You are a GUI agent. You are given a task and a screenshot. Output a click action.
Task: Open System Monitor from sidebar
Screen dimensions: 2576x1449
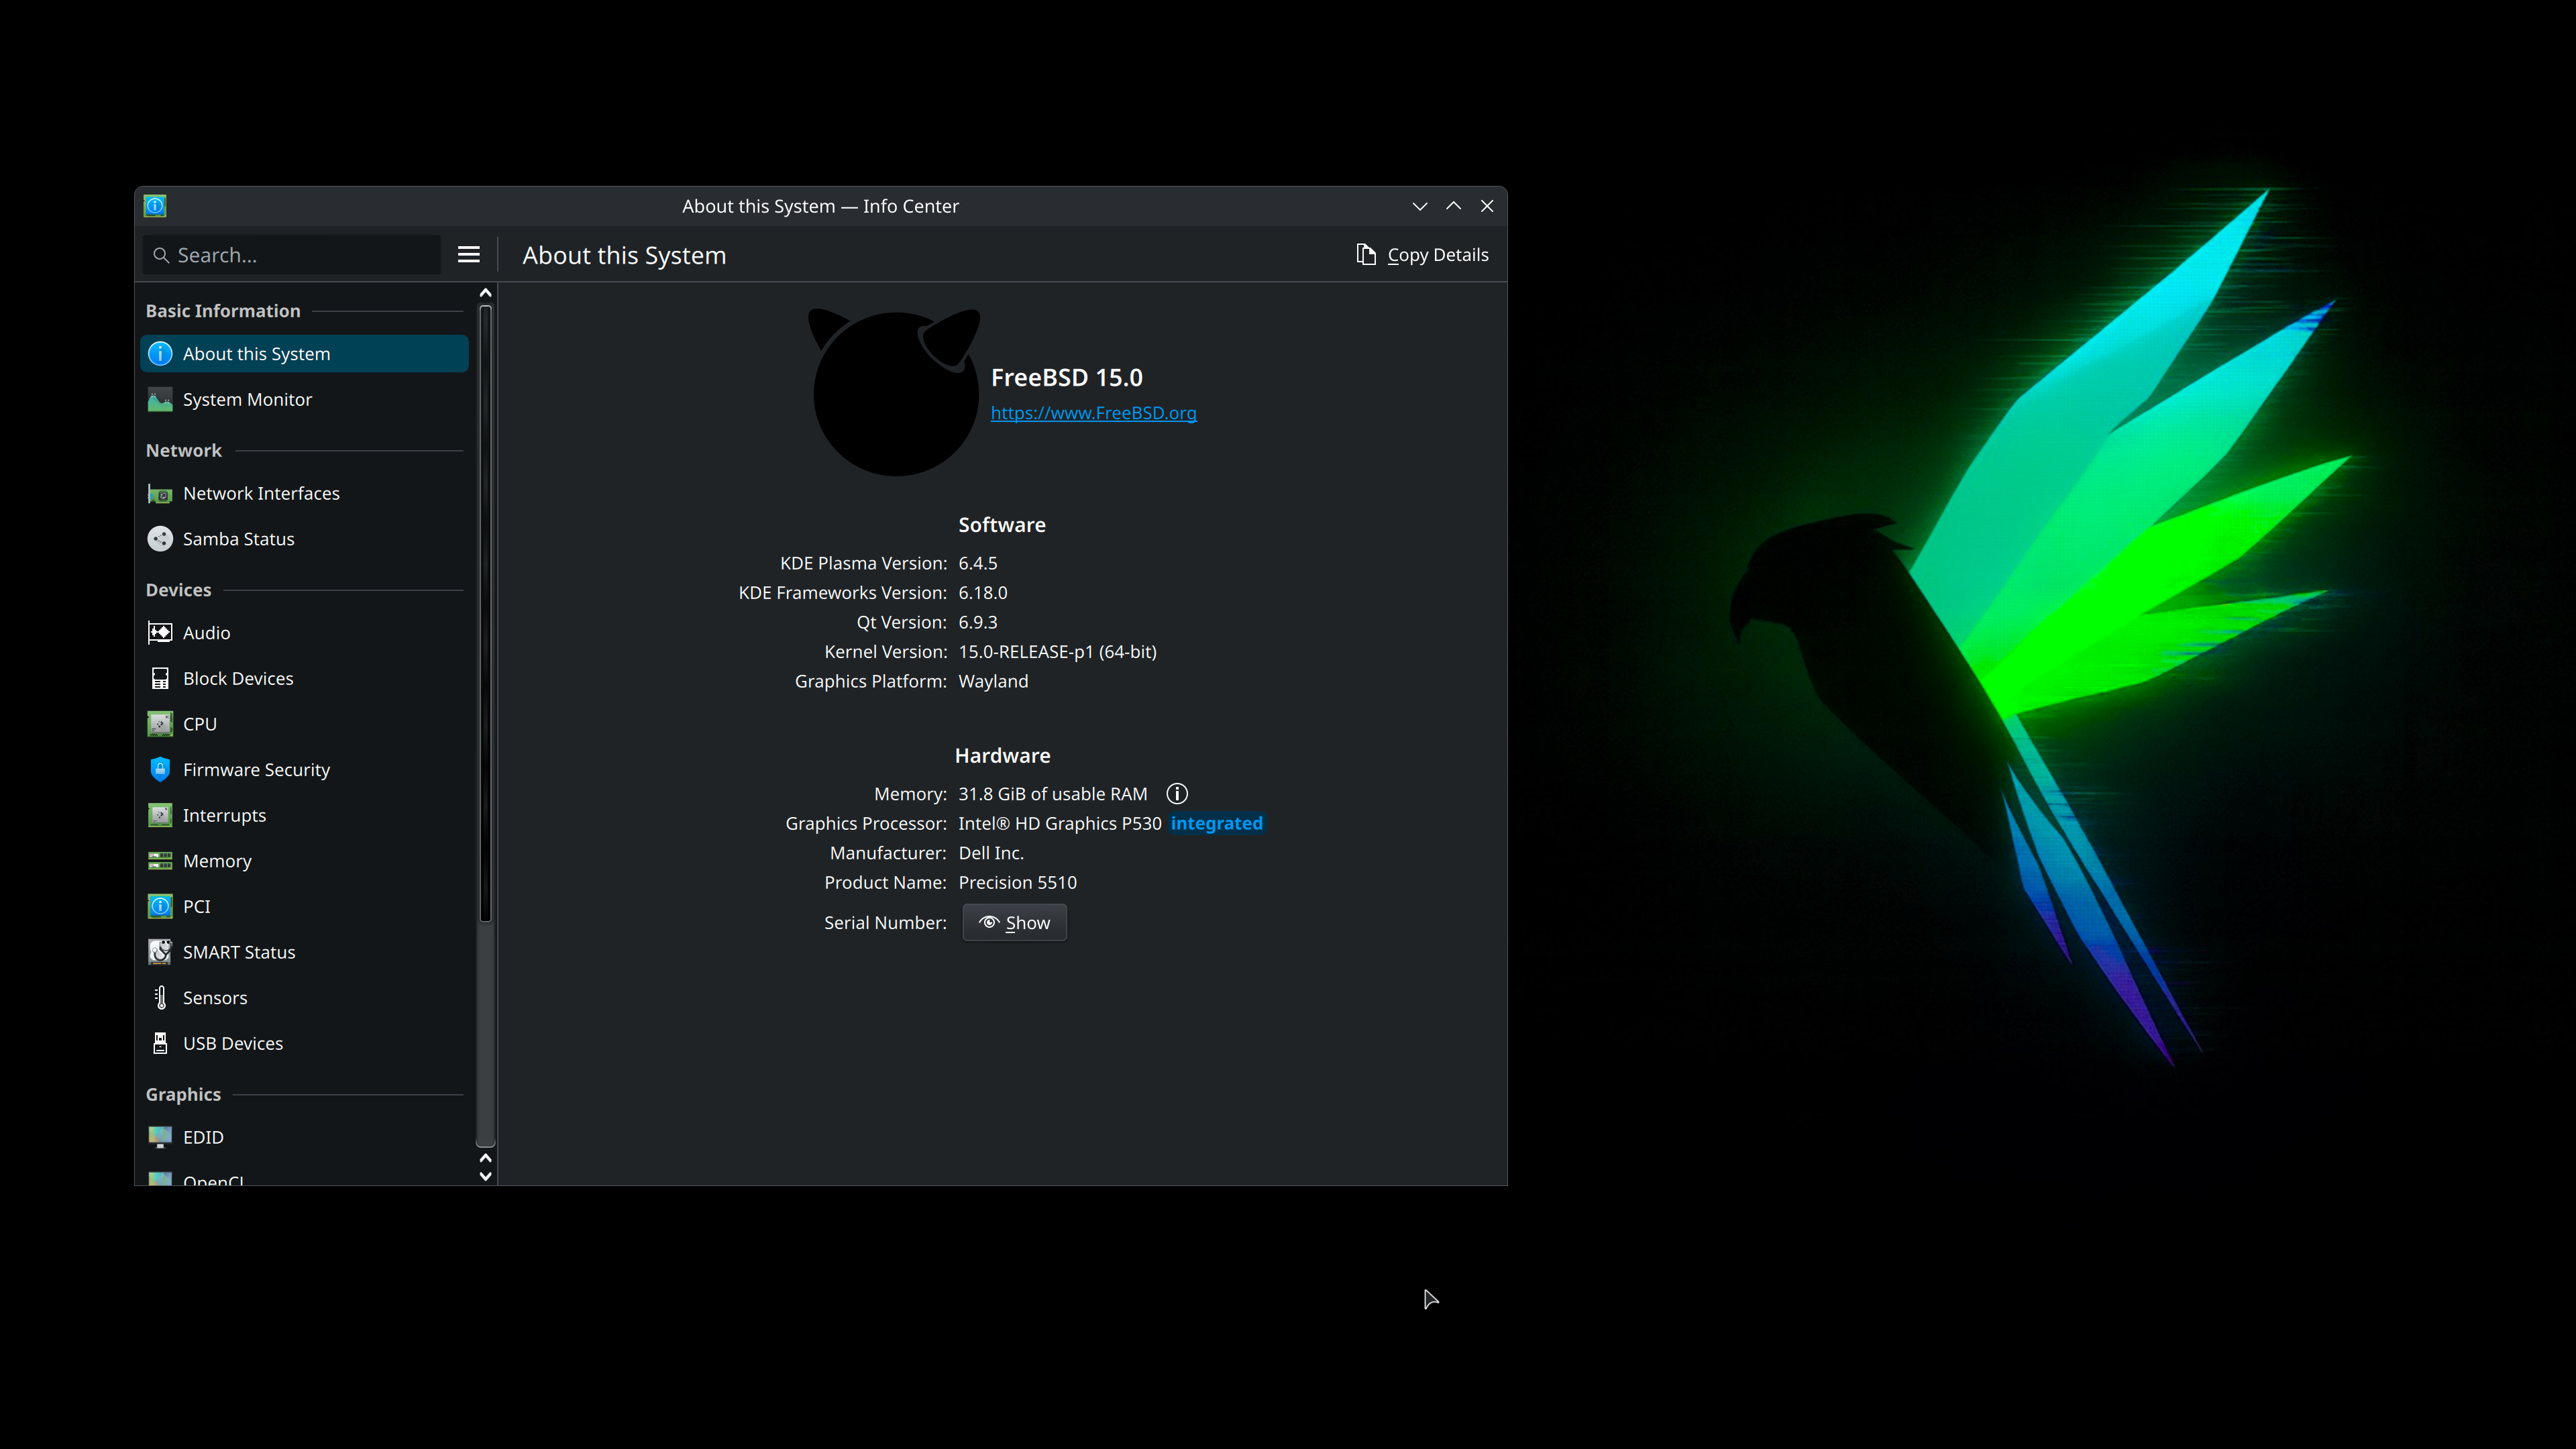(247, 400)
